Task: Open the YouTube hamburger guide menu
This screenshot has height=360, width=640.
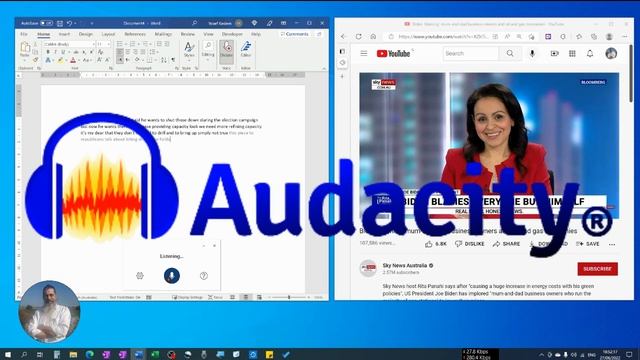Action: point(364,53)
